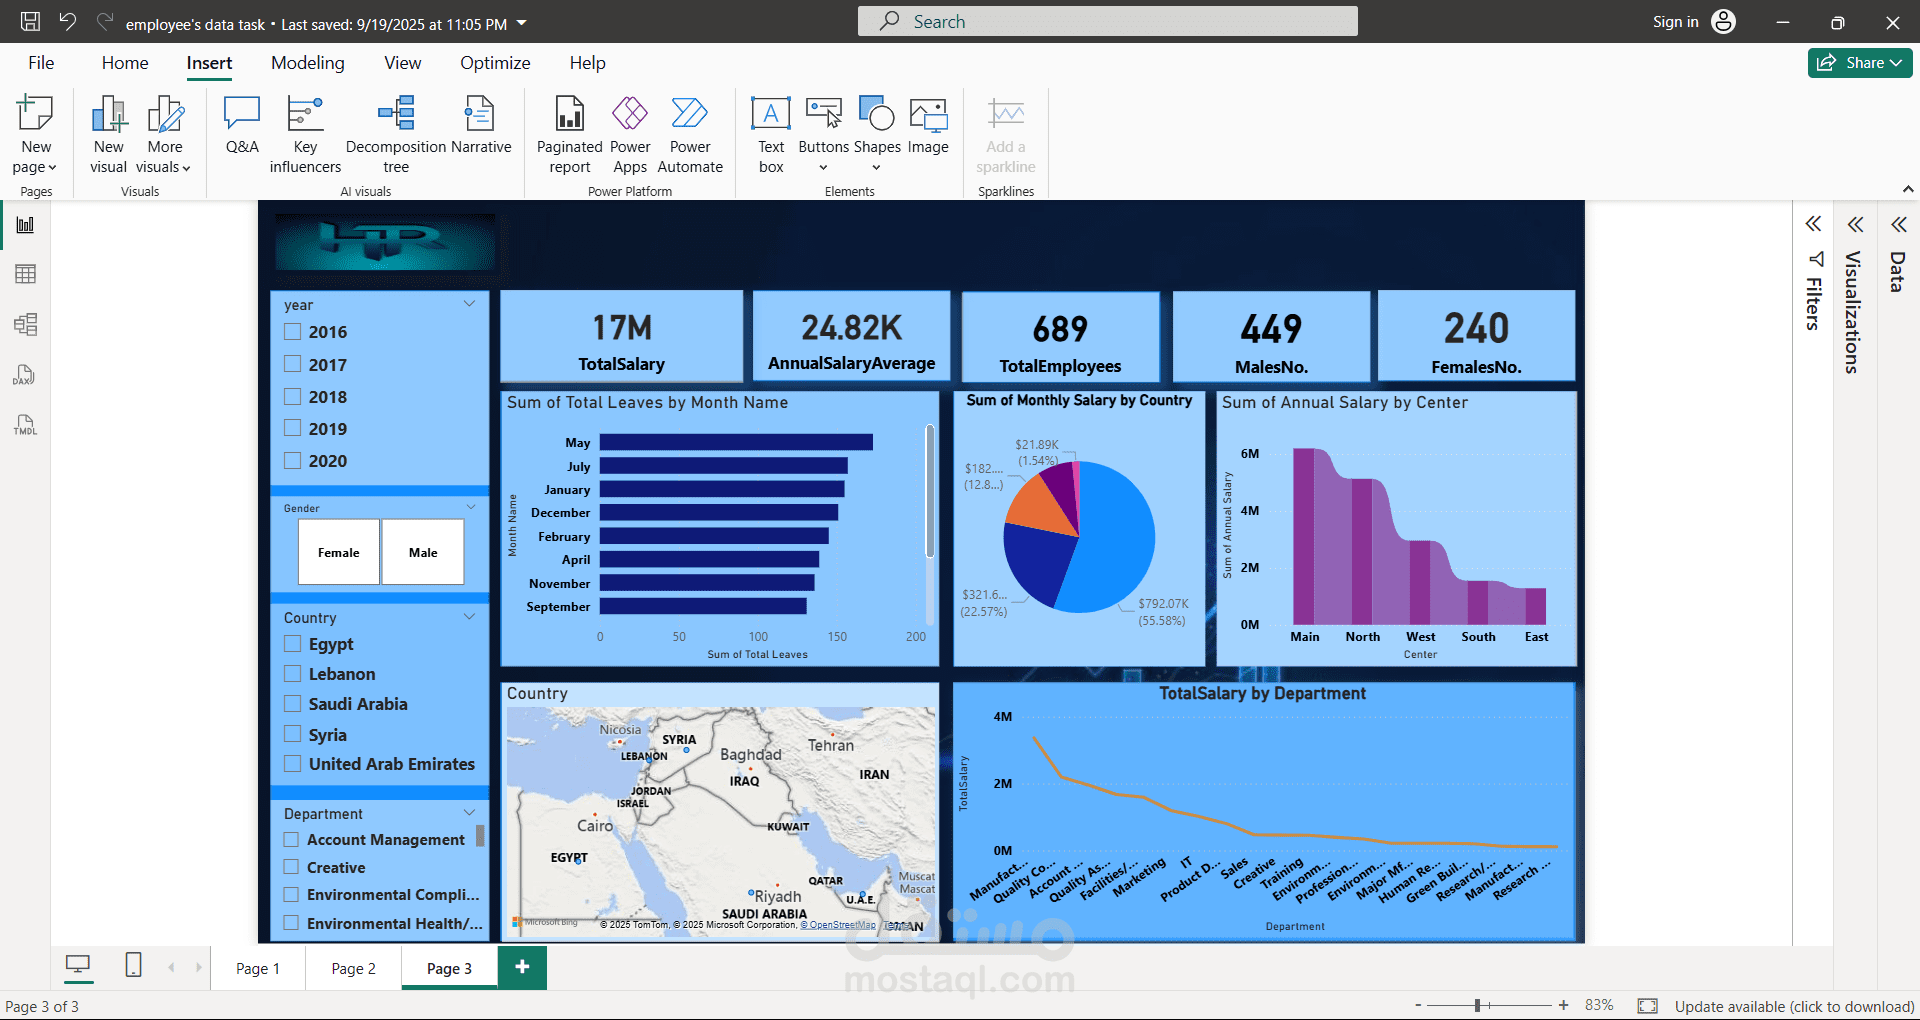The height and width of the screenshot is (1020, 1920).
Task: Open the Modeling ribbon tab
Action: 307,63
